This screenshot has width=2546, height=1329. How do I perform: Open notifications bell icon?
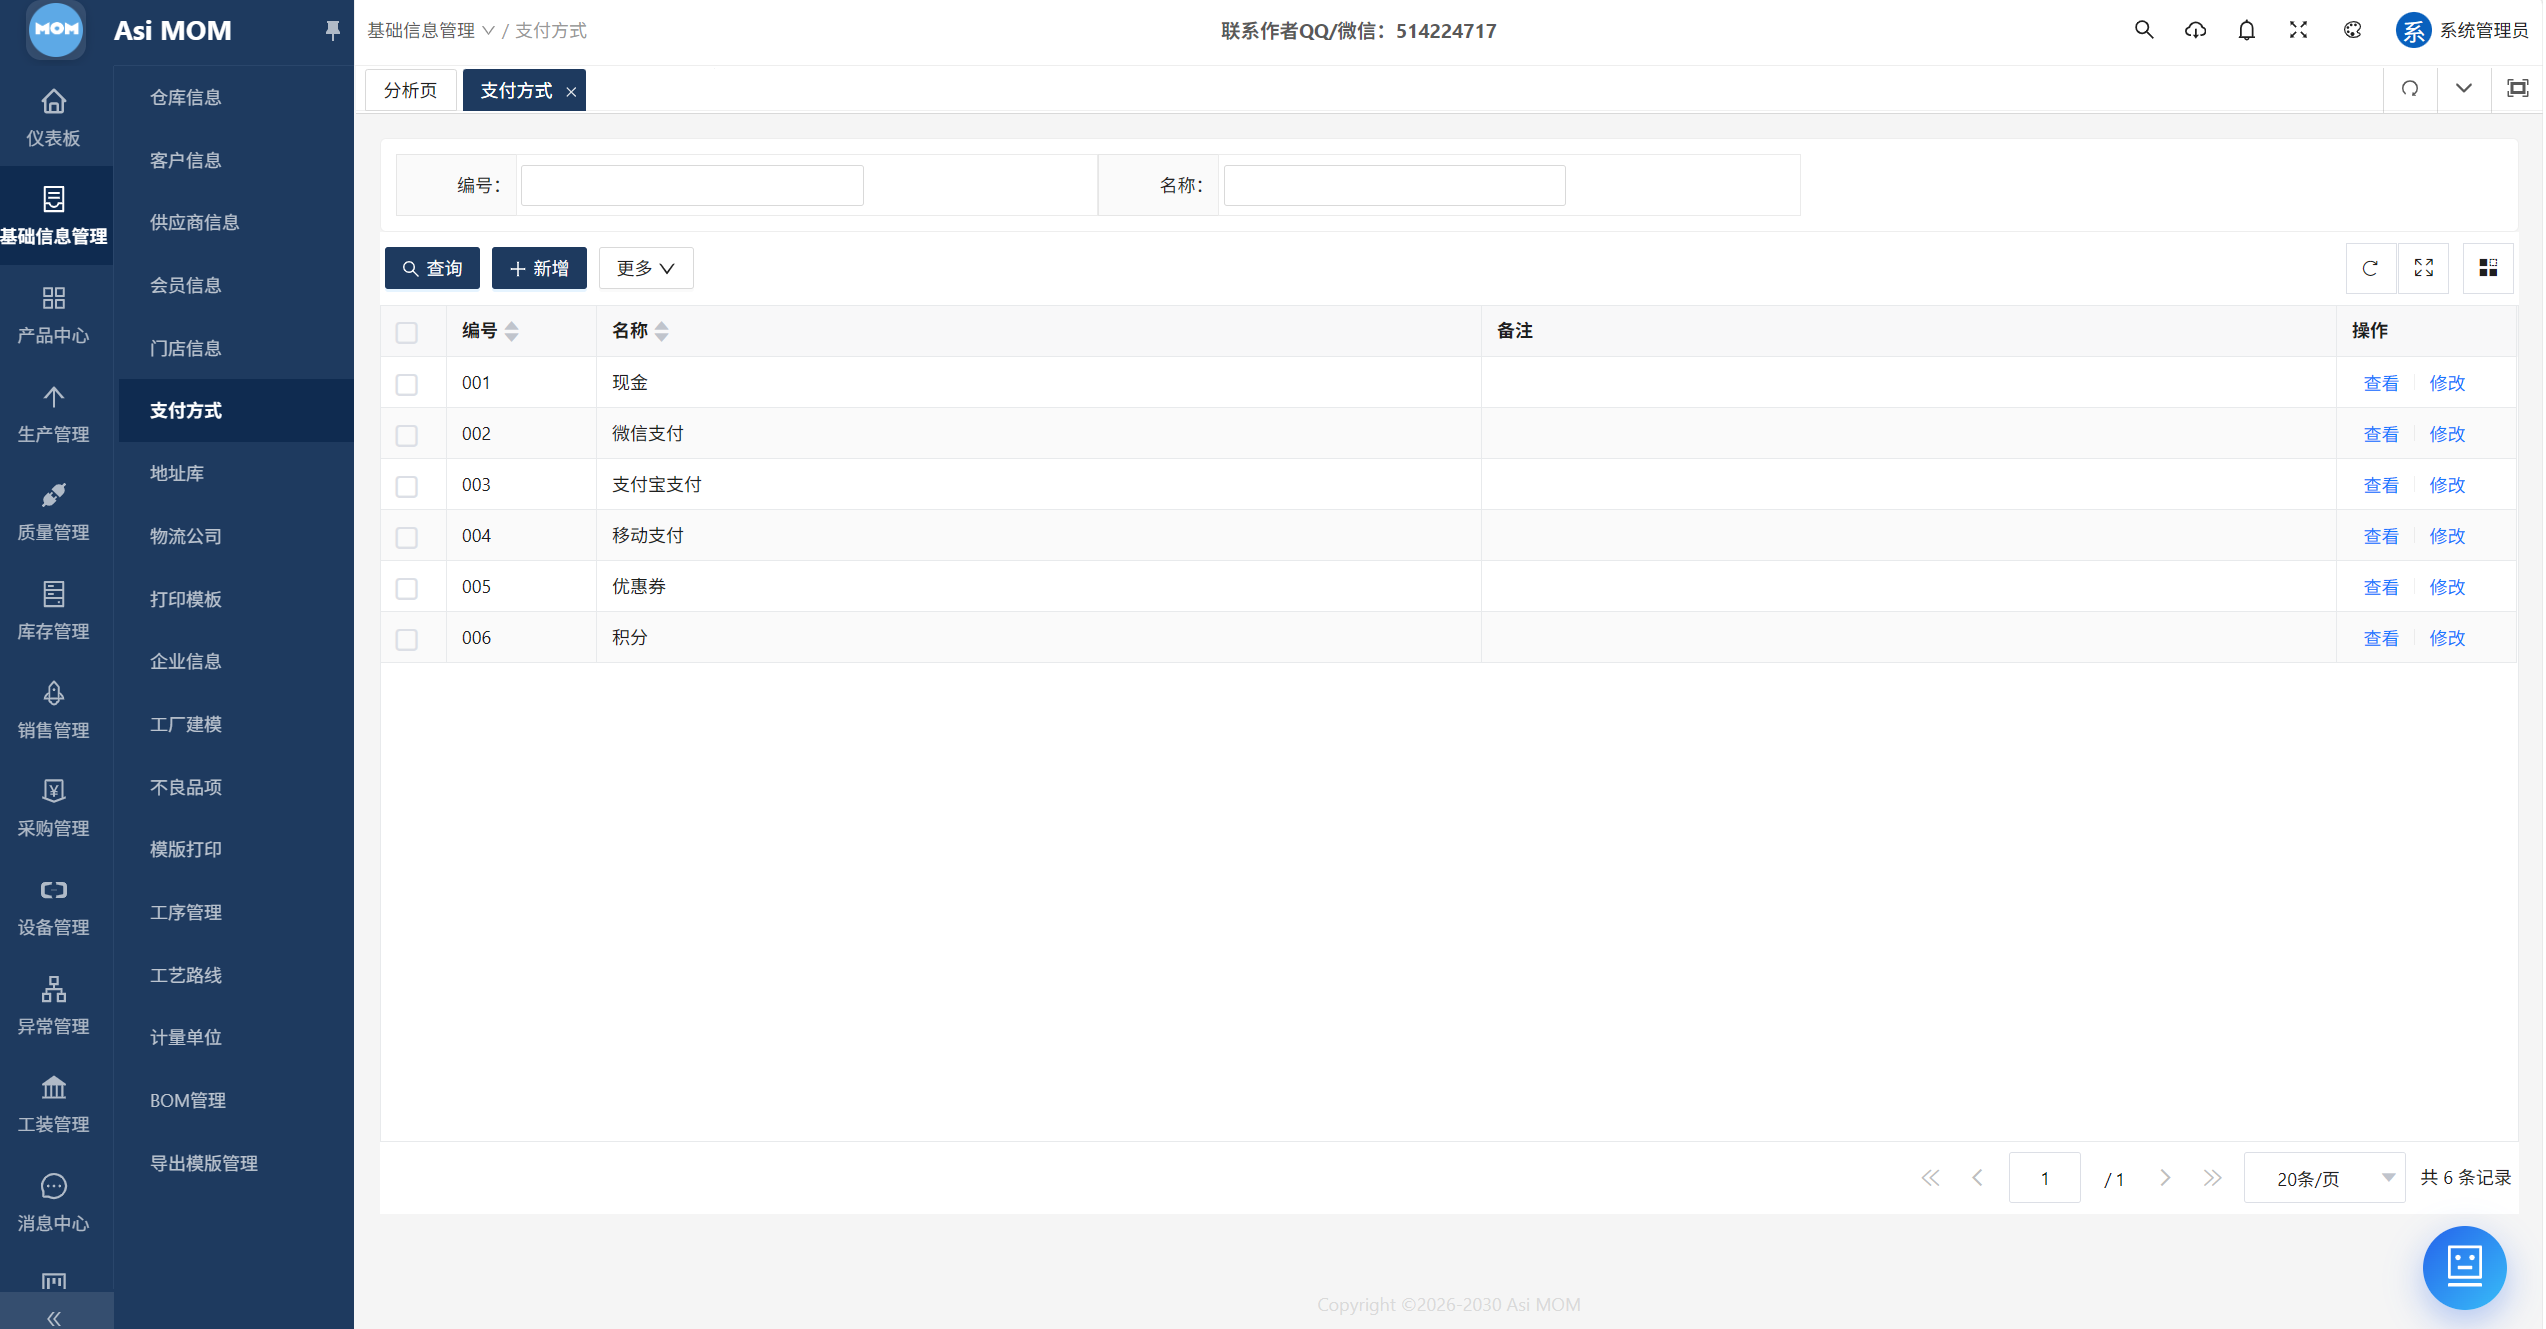coord(2247,30)
